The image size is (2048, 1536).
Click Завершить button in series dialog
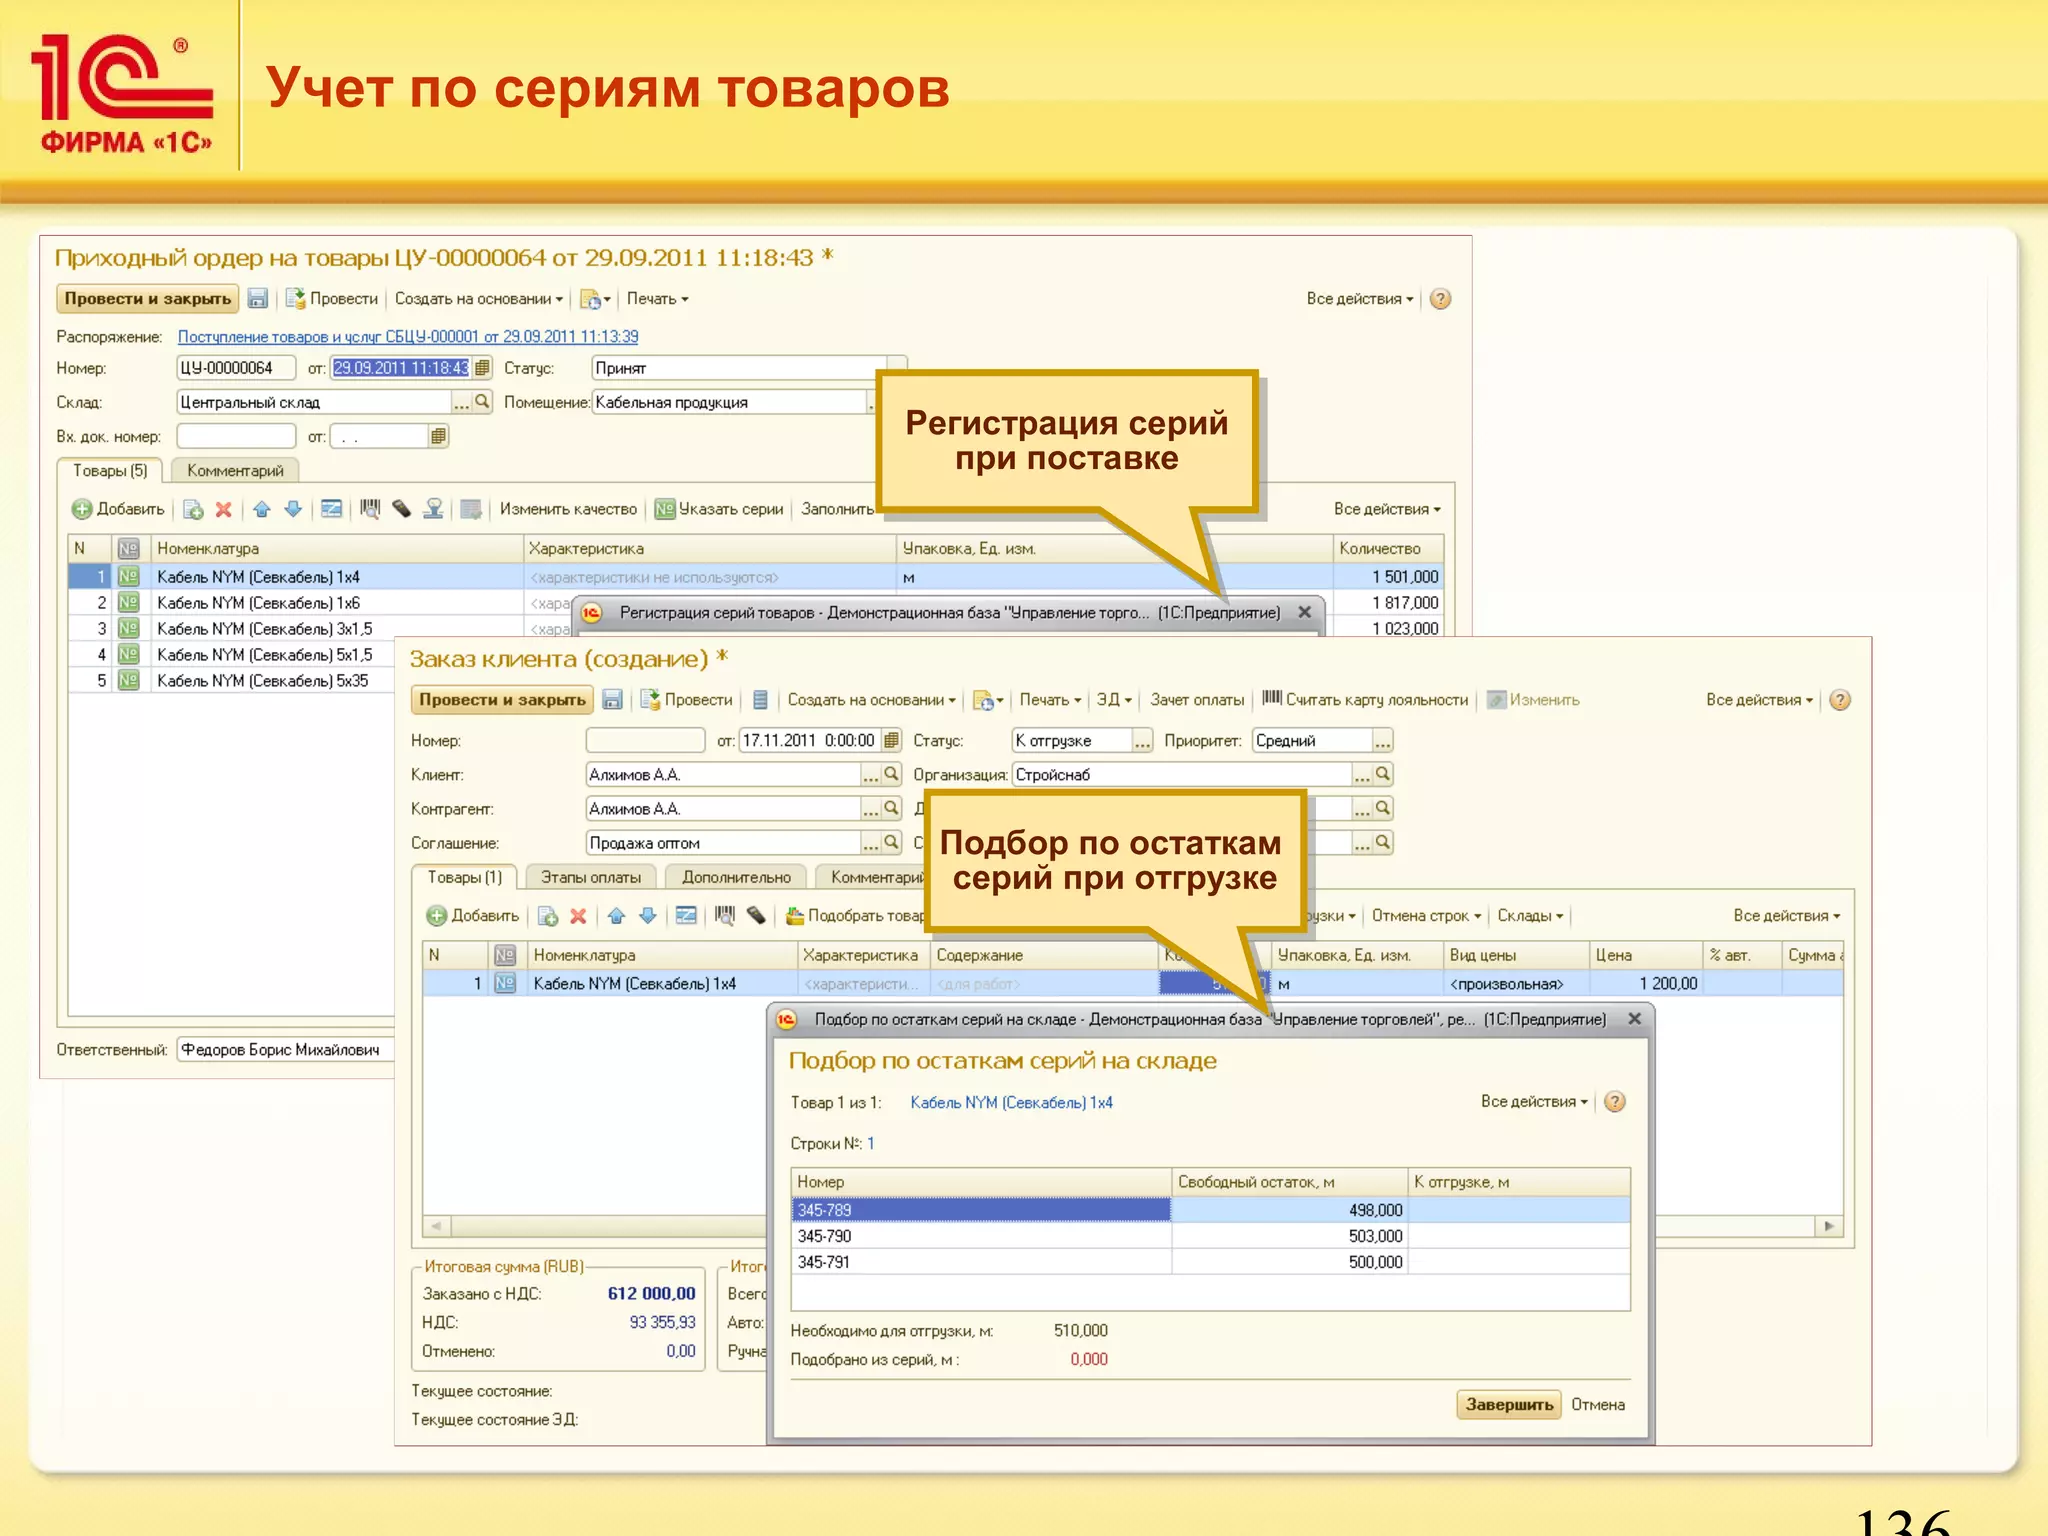click(x=1509, y=1405)
